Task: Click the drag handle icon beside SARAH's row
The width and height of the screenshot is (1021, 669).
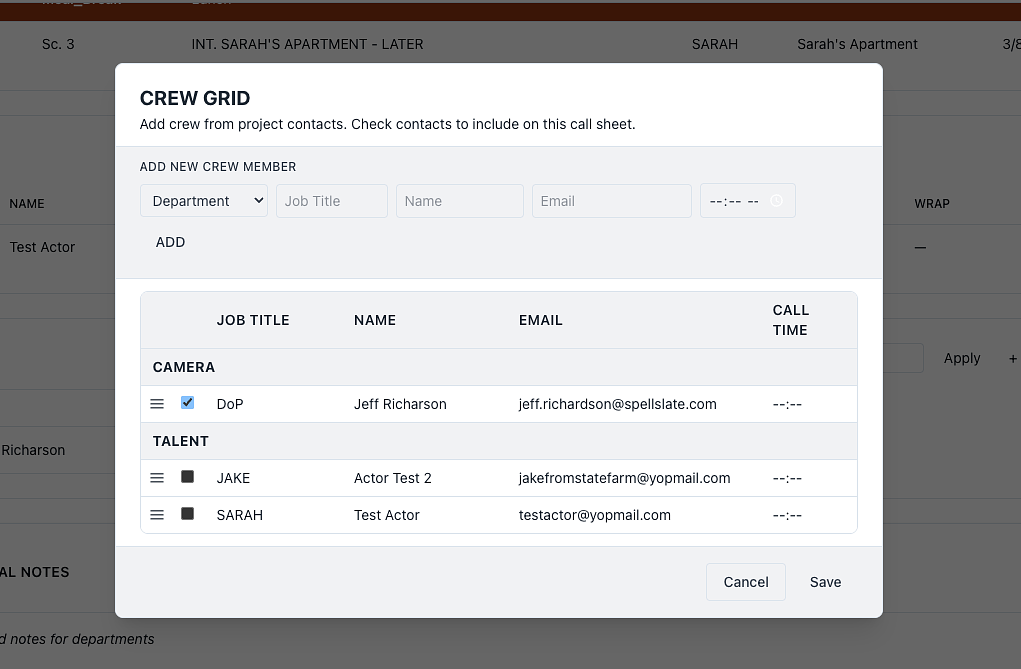Action: [157, 514]
